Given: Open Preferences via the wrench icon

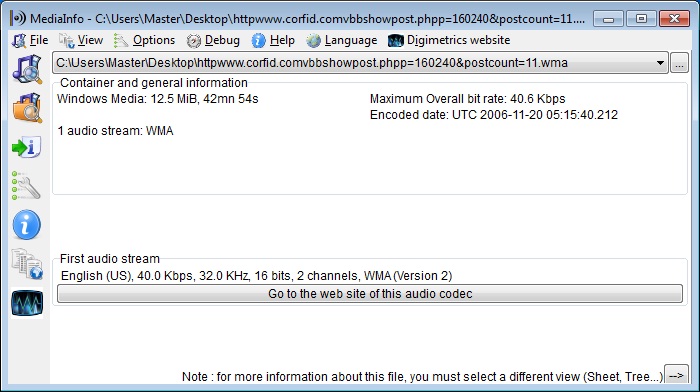Looking at the screenshot, I should [x=27, y=185].
